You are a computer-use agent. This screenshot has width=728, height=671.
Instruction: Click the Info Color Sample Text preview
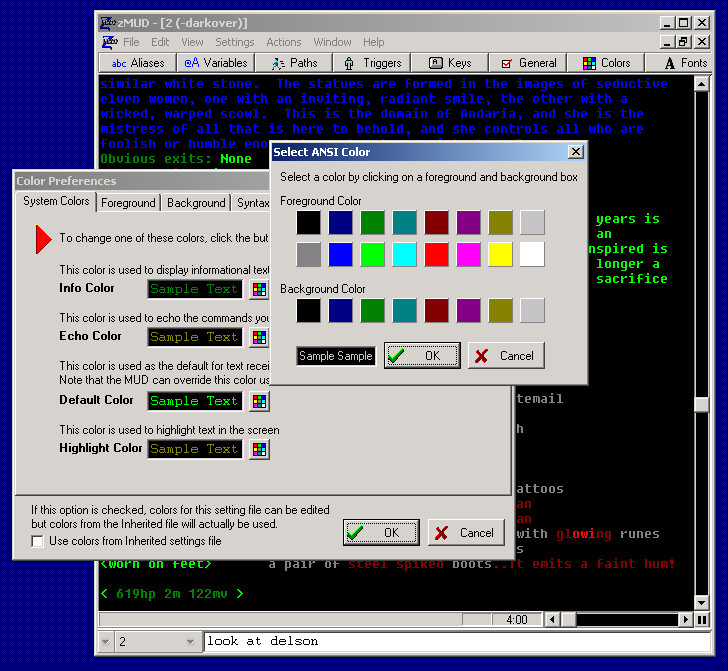(195, 289)
